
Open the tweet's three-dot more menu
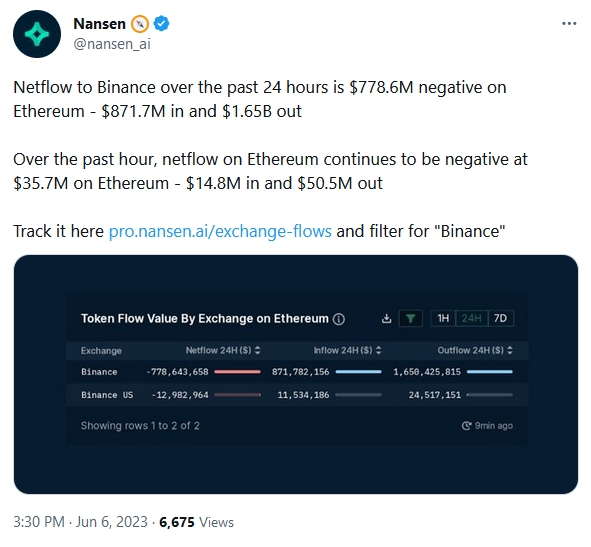click(569, 23)
